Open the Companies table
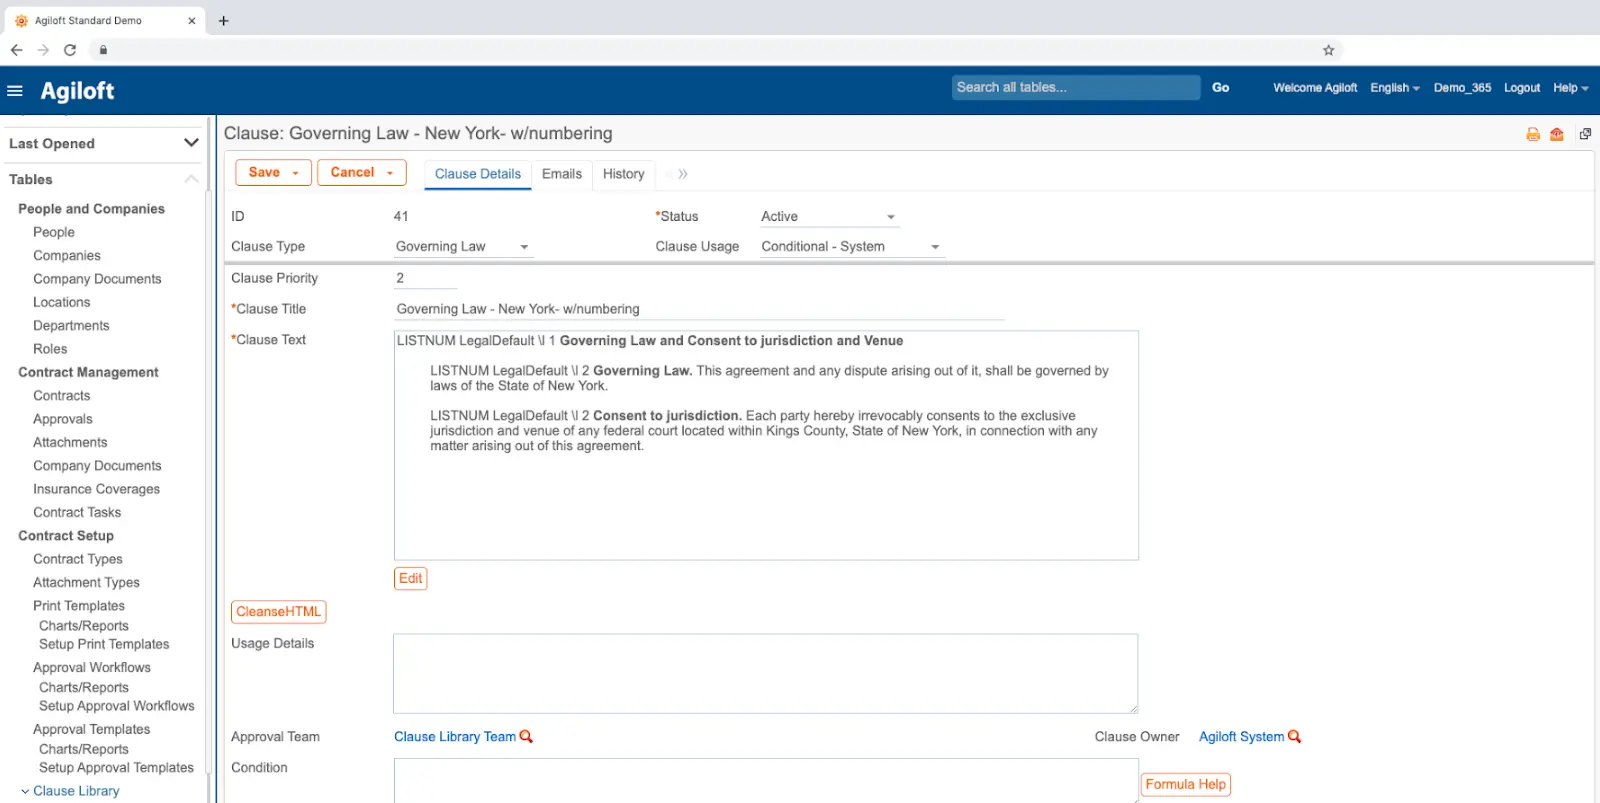This screenshot has height=803, width=1600. [67, 256]
